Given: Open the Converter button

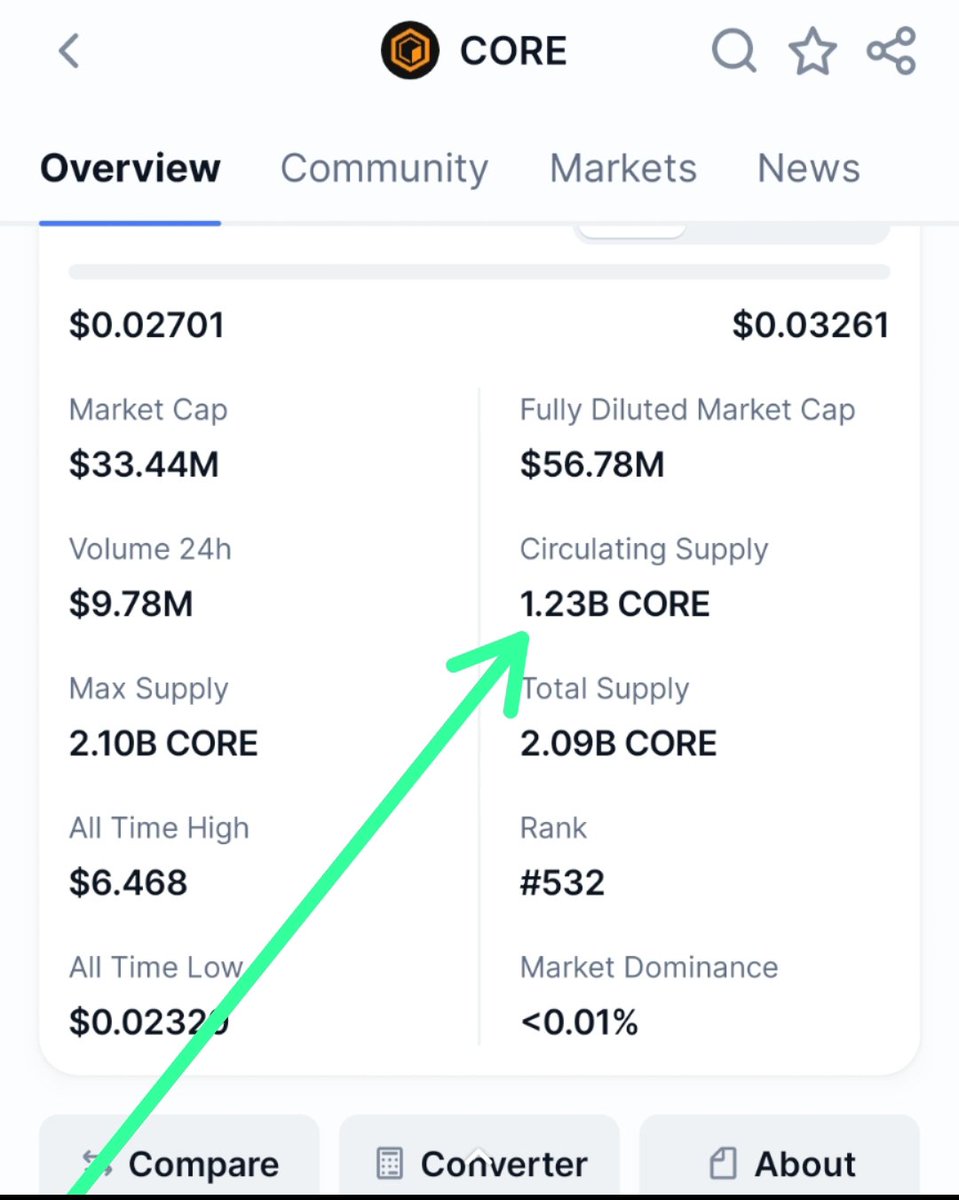Looking at the screenshot, I should pyautogui.click(x=479, y=1155).
